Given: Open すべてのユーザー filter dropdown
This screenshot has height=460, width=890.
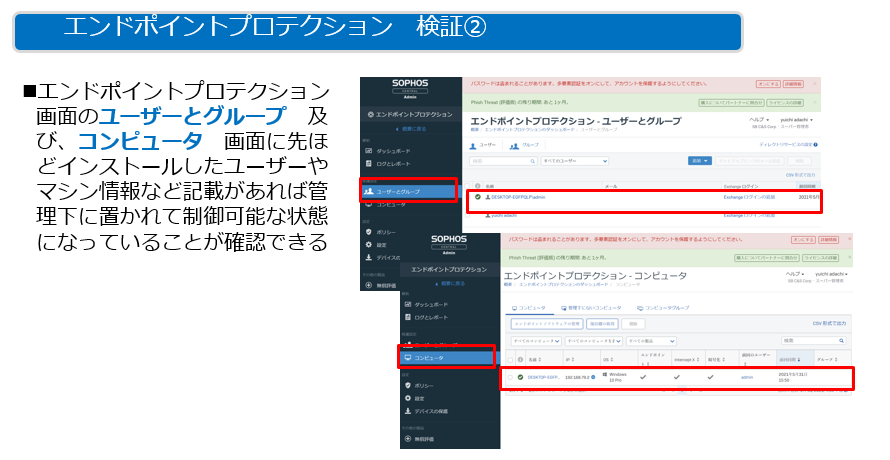Looking at the screenshot, I should click(x=574, y=161).
